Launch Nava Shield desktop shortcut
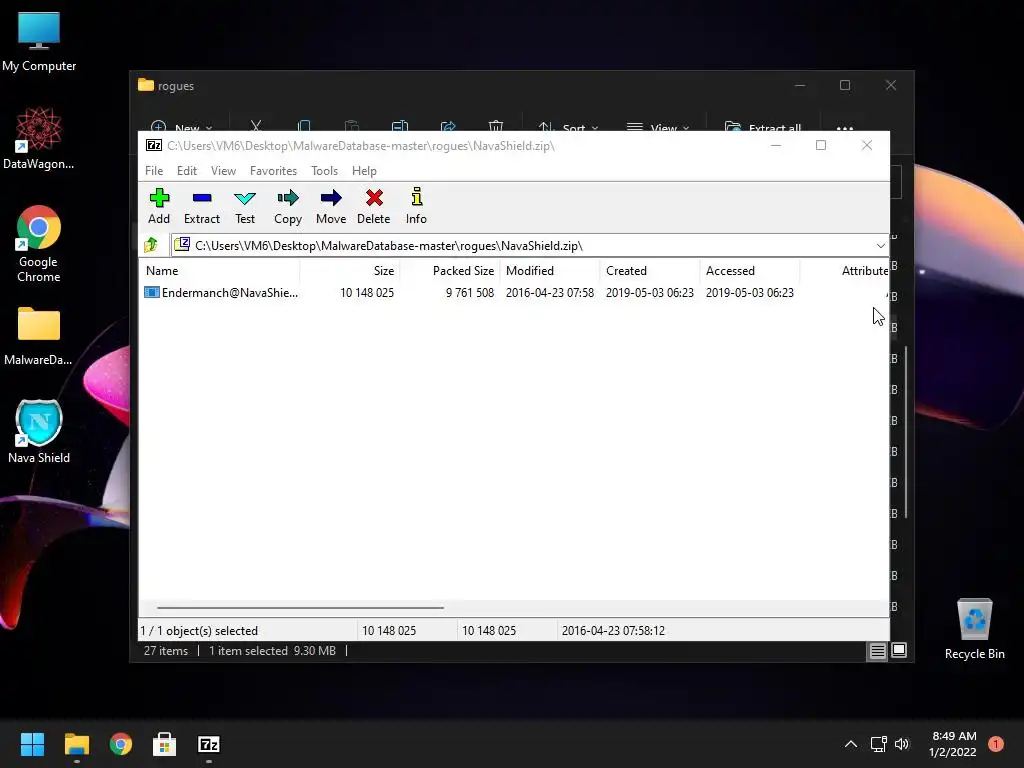 39,432
